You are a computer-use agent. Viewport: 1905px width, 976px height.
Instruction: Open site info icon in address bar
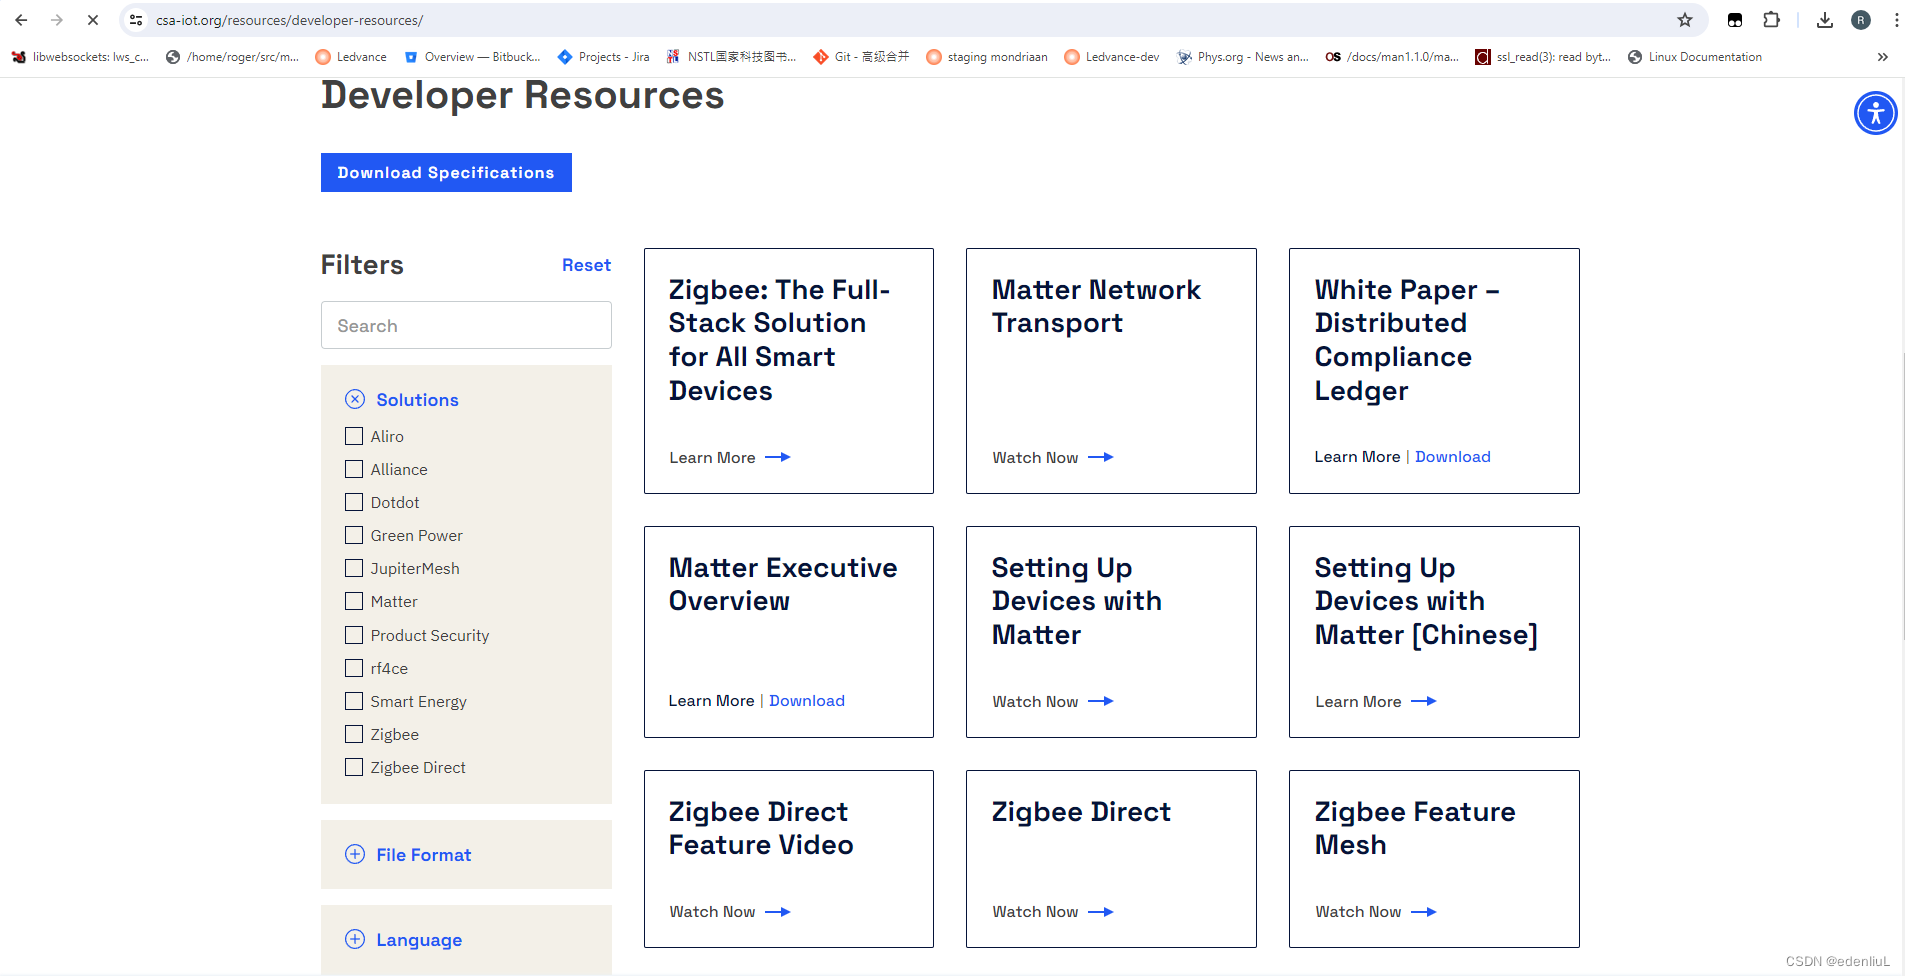coord(136,20)
